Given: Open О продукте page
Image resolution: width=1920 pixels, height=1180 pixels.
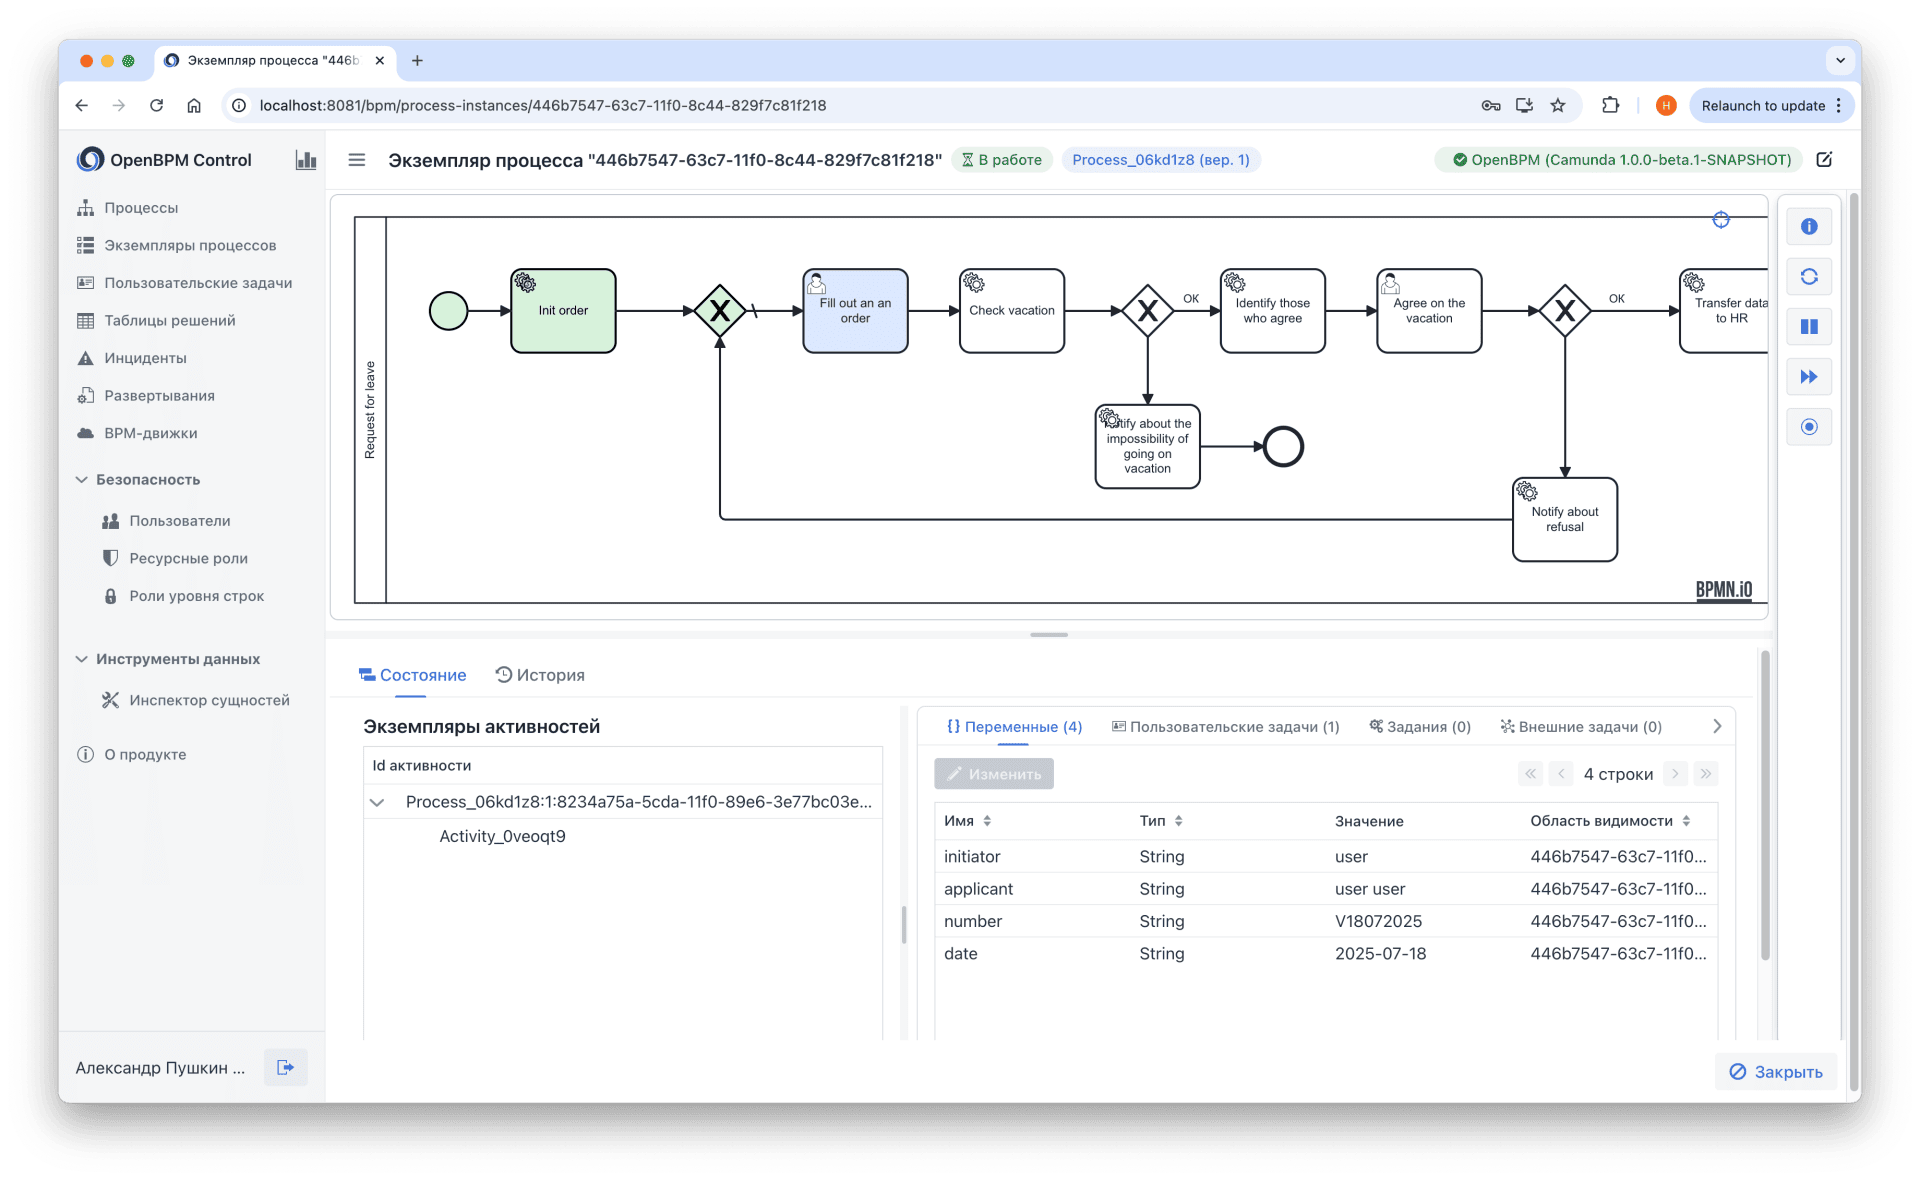Looking at the screenshot, I should pos(145,754).
